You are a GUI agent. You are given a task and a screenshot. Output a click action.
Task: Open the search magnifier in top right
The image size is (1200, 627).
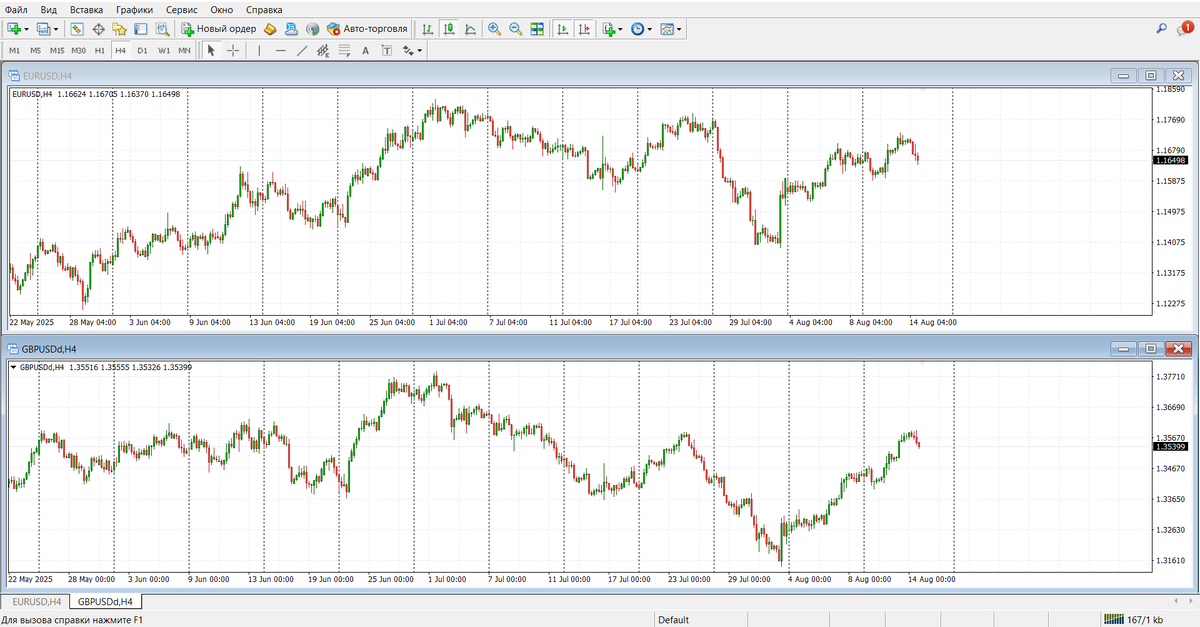click(1161, 29)
